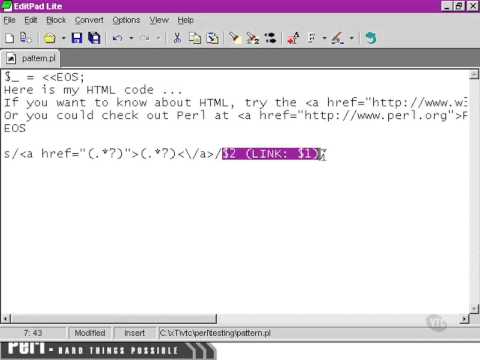Click the horizontal scrollbar left arrow
The width and height of the screenshot is (480, 360).
pos(6,319)
